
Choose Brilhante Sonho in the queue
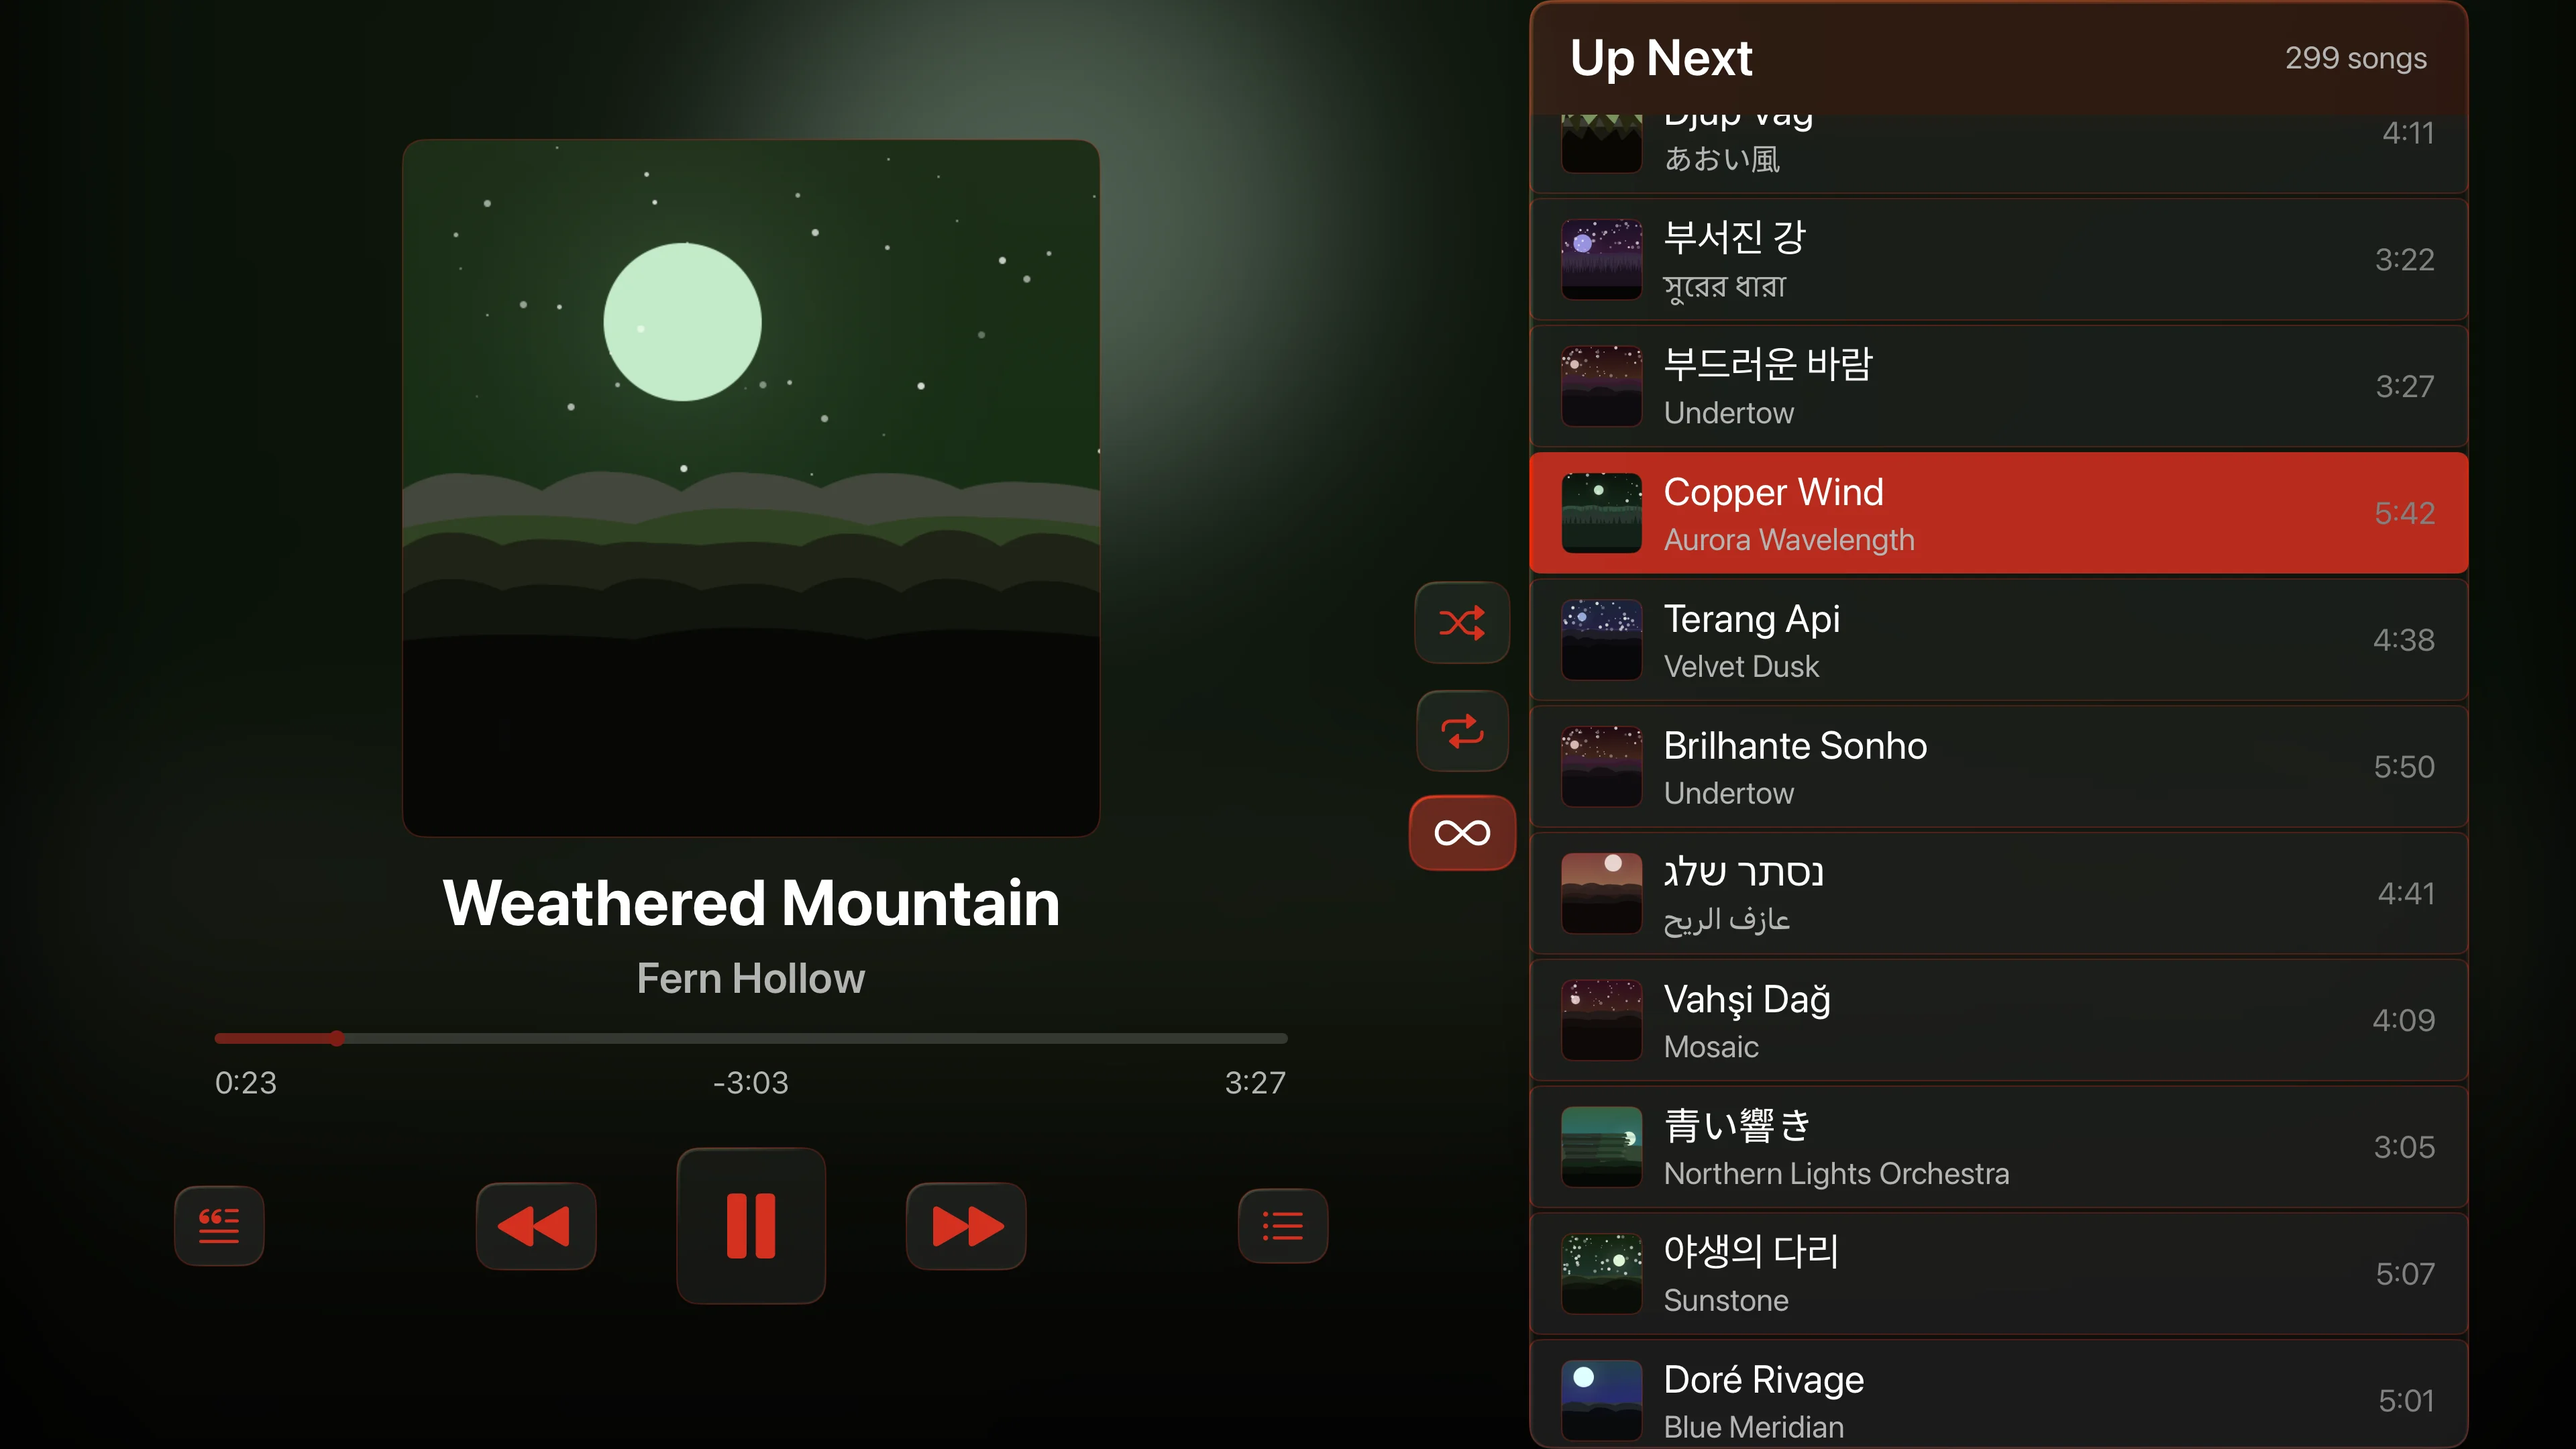1999,767
